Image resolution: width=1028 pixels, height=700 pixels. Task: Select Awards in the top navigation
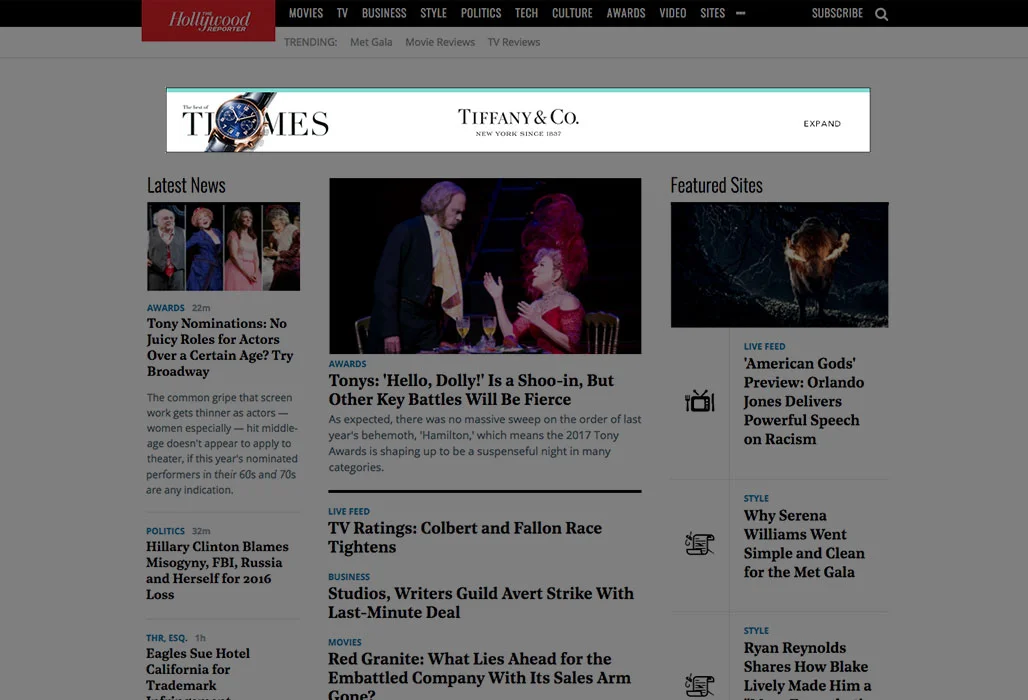(x=626, y=13)
